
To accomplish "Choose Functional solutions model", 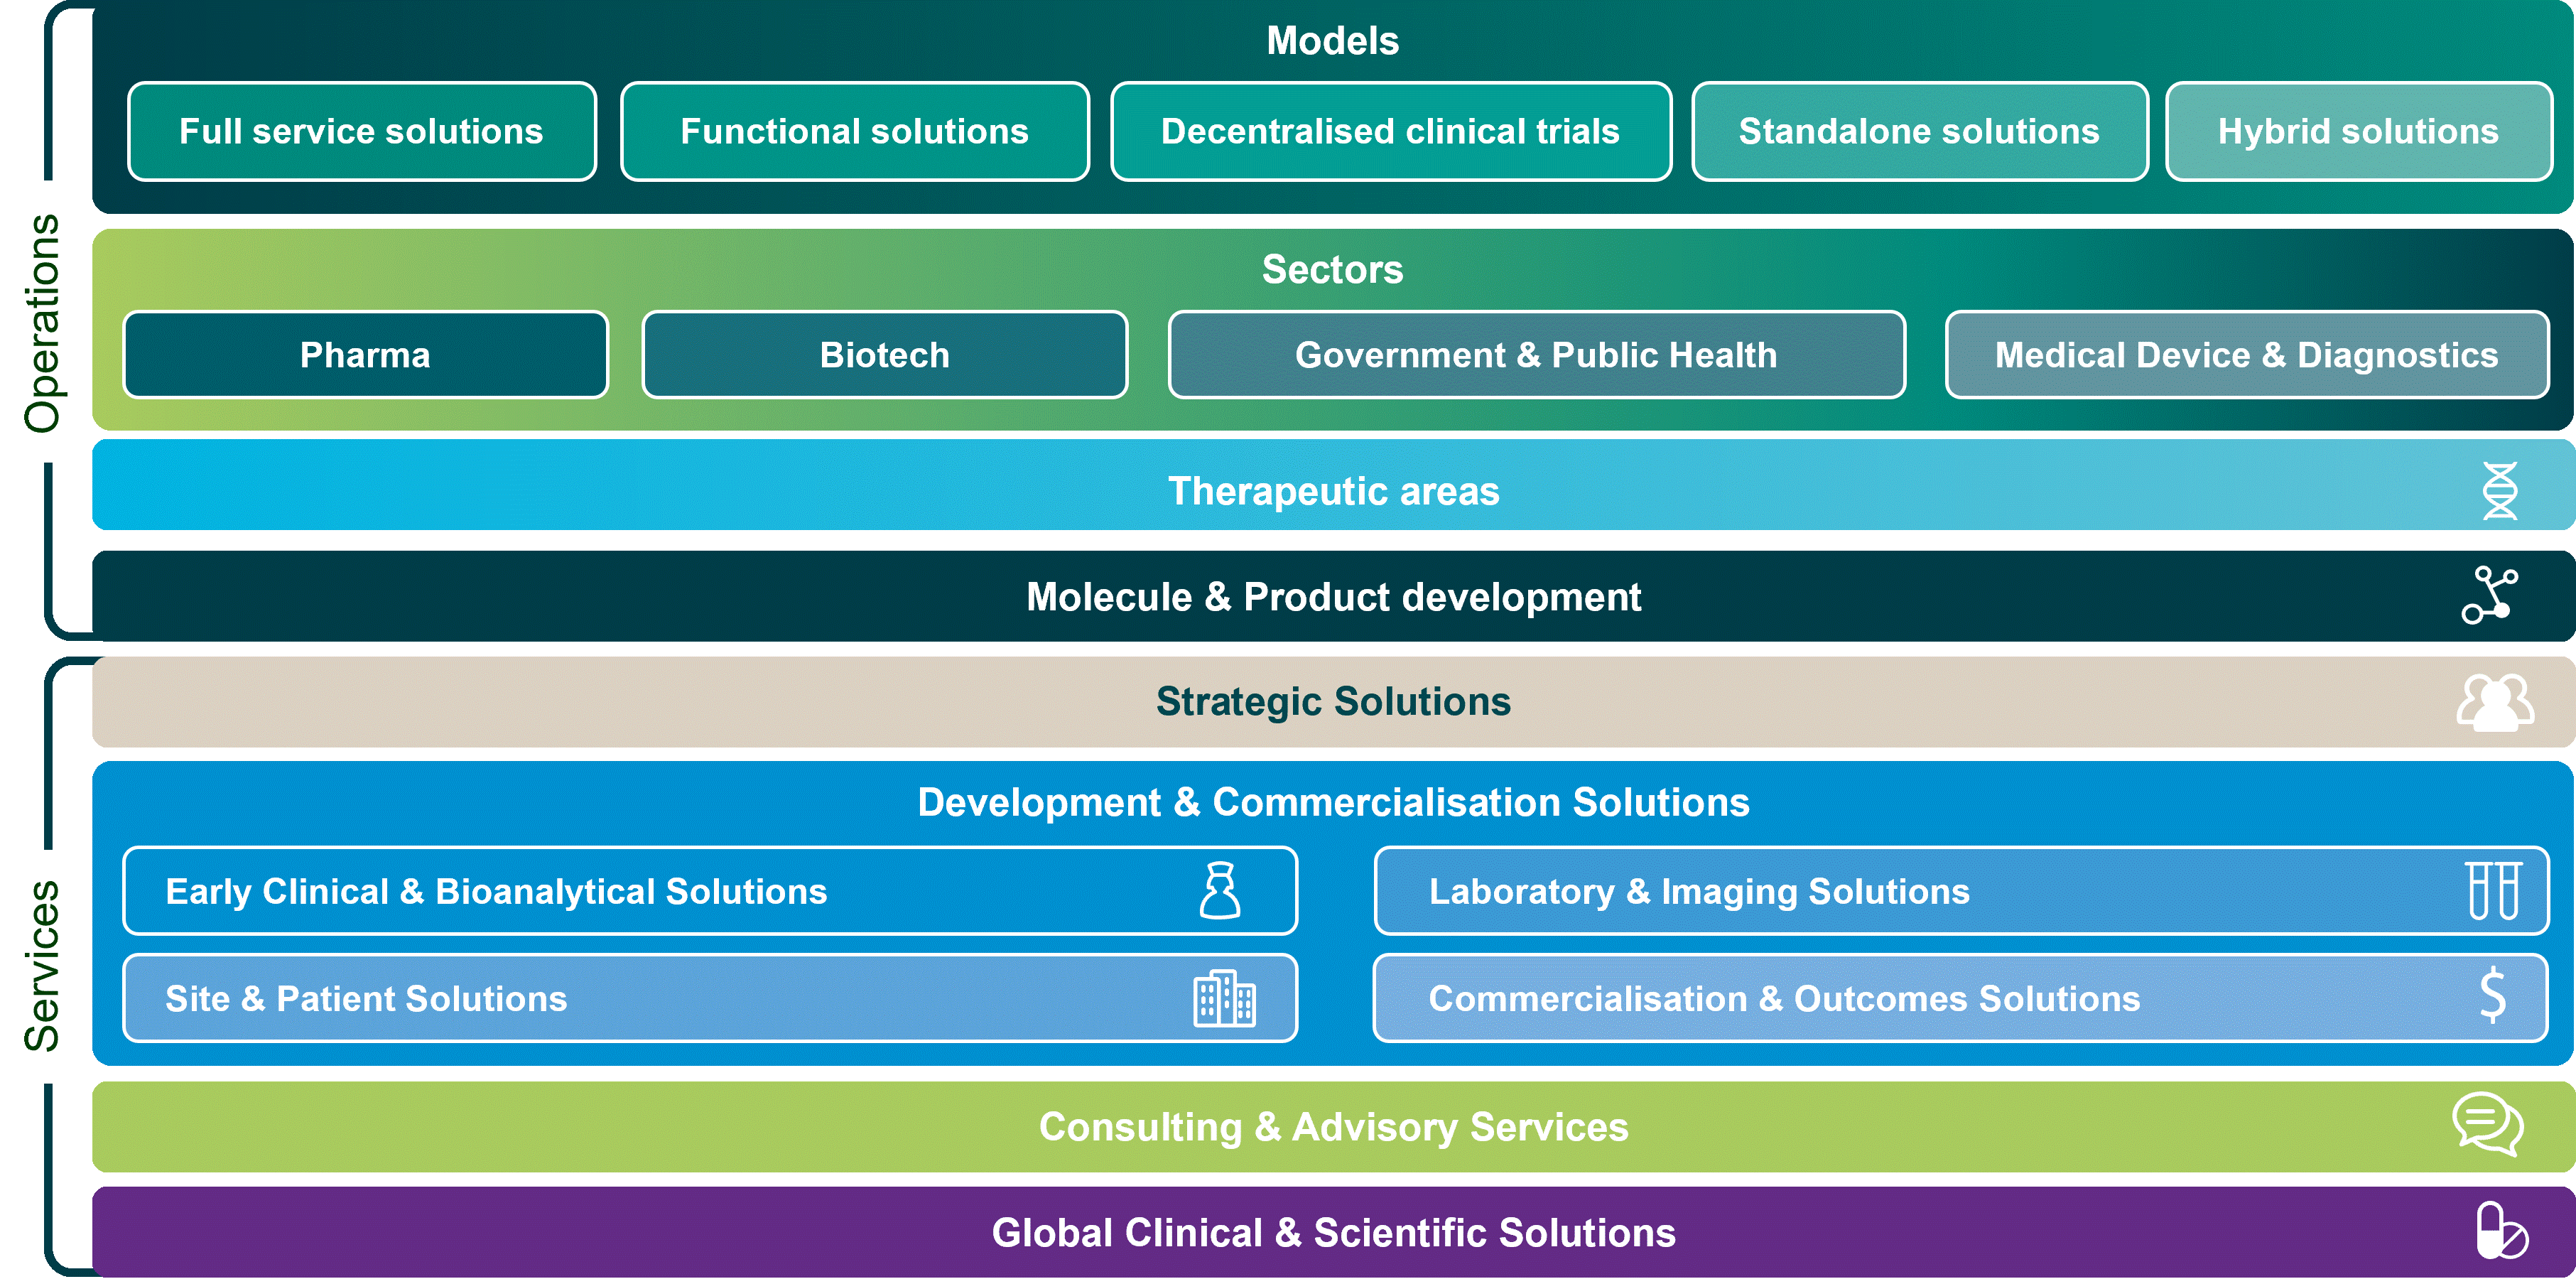I will click(x=854, y=132).
